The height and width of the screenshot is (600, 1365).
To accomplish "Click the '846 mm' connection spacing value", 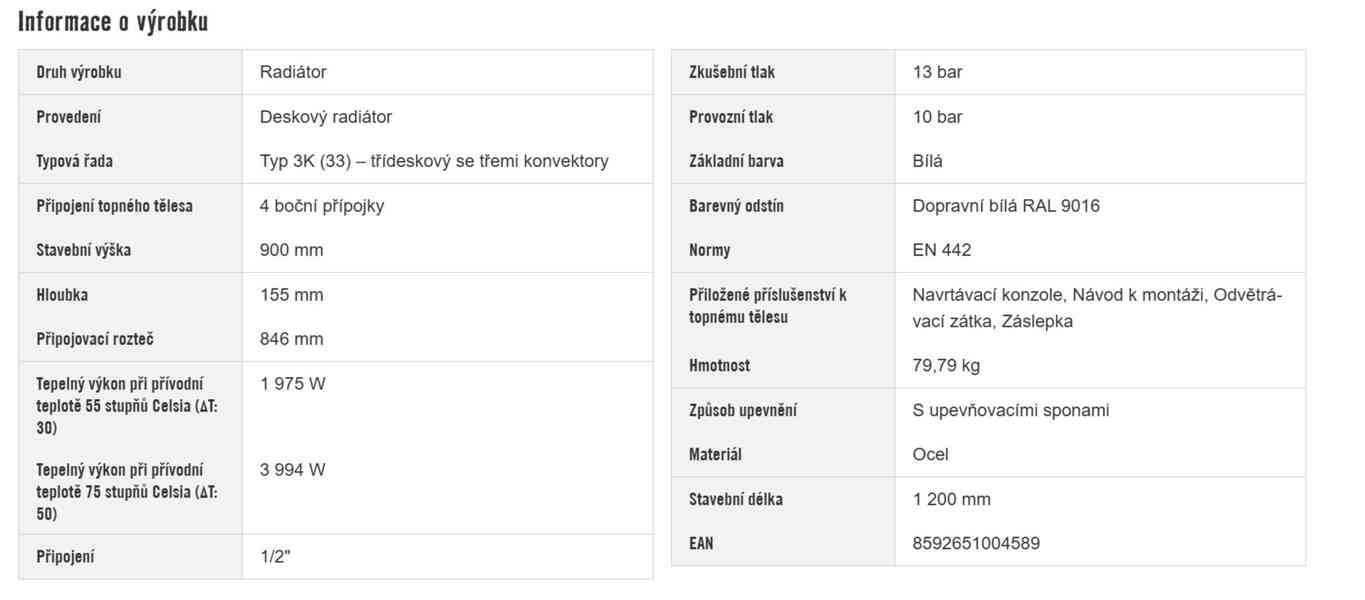I will 291,339.
